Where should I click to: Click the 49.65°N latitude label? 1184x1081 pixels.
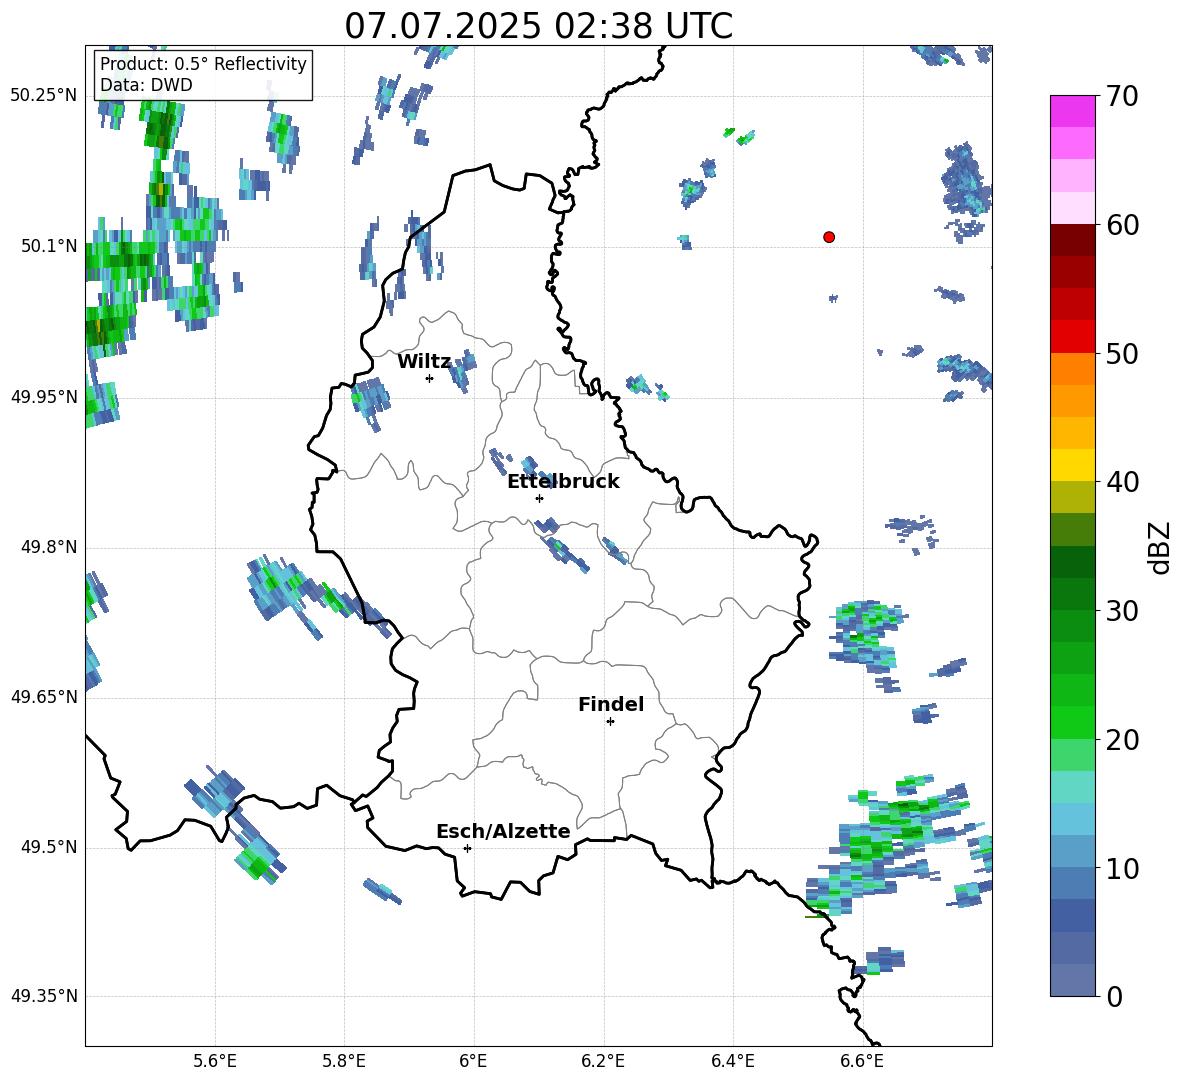[44, 697]
